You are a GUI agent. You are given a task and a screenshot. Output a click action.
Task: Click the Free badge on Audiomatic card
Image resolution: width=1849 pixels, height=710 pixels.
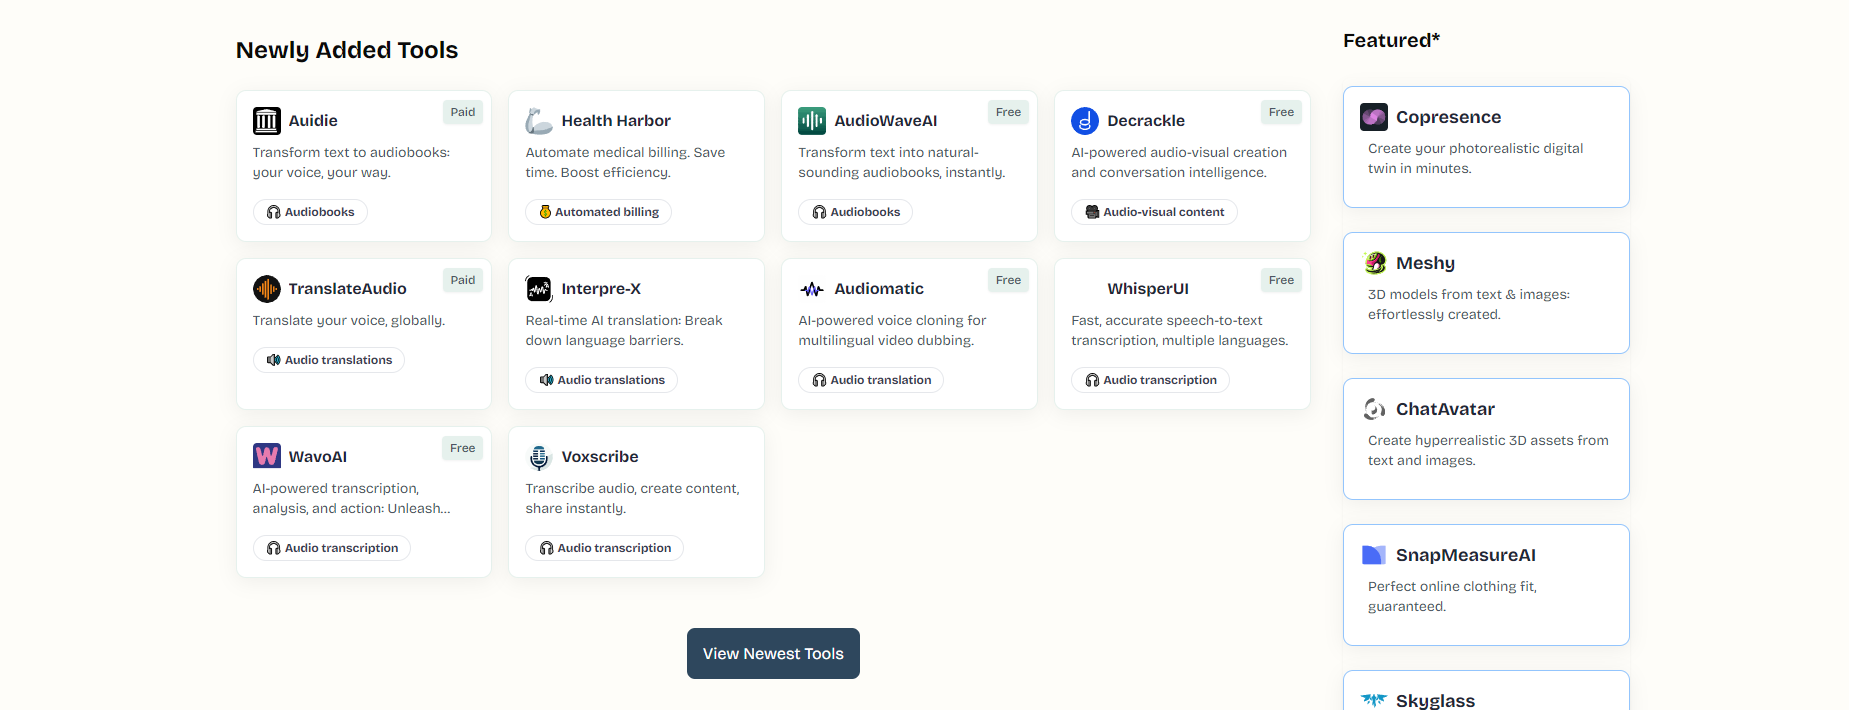coord(1008,280)
